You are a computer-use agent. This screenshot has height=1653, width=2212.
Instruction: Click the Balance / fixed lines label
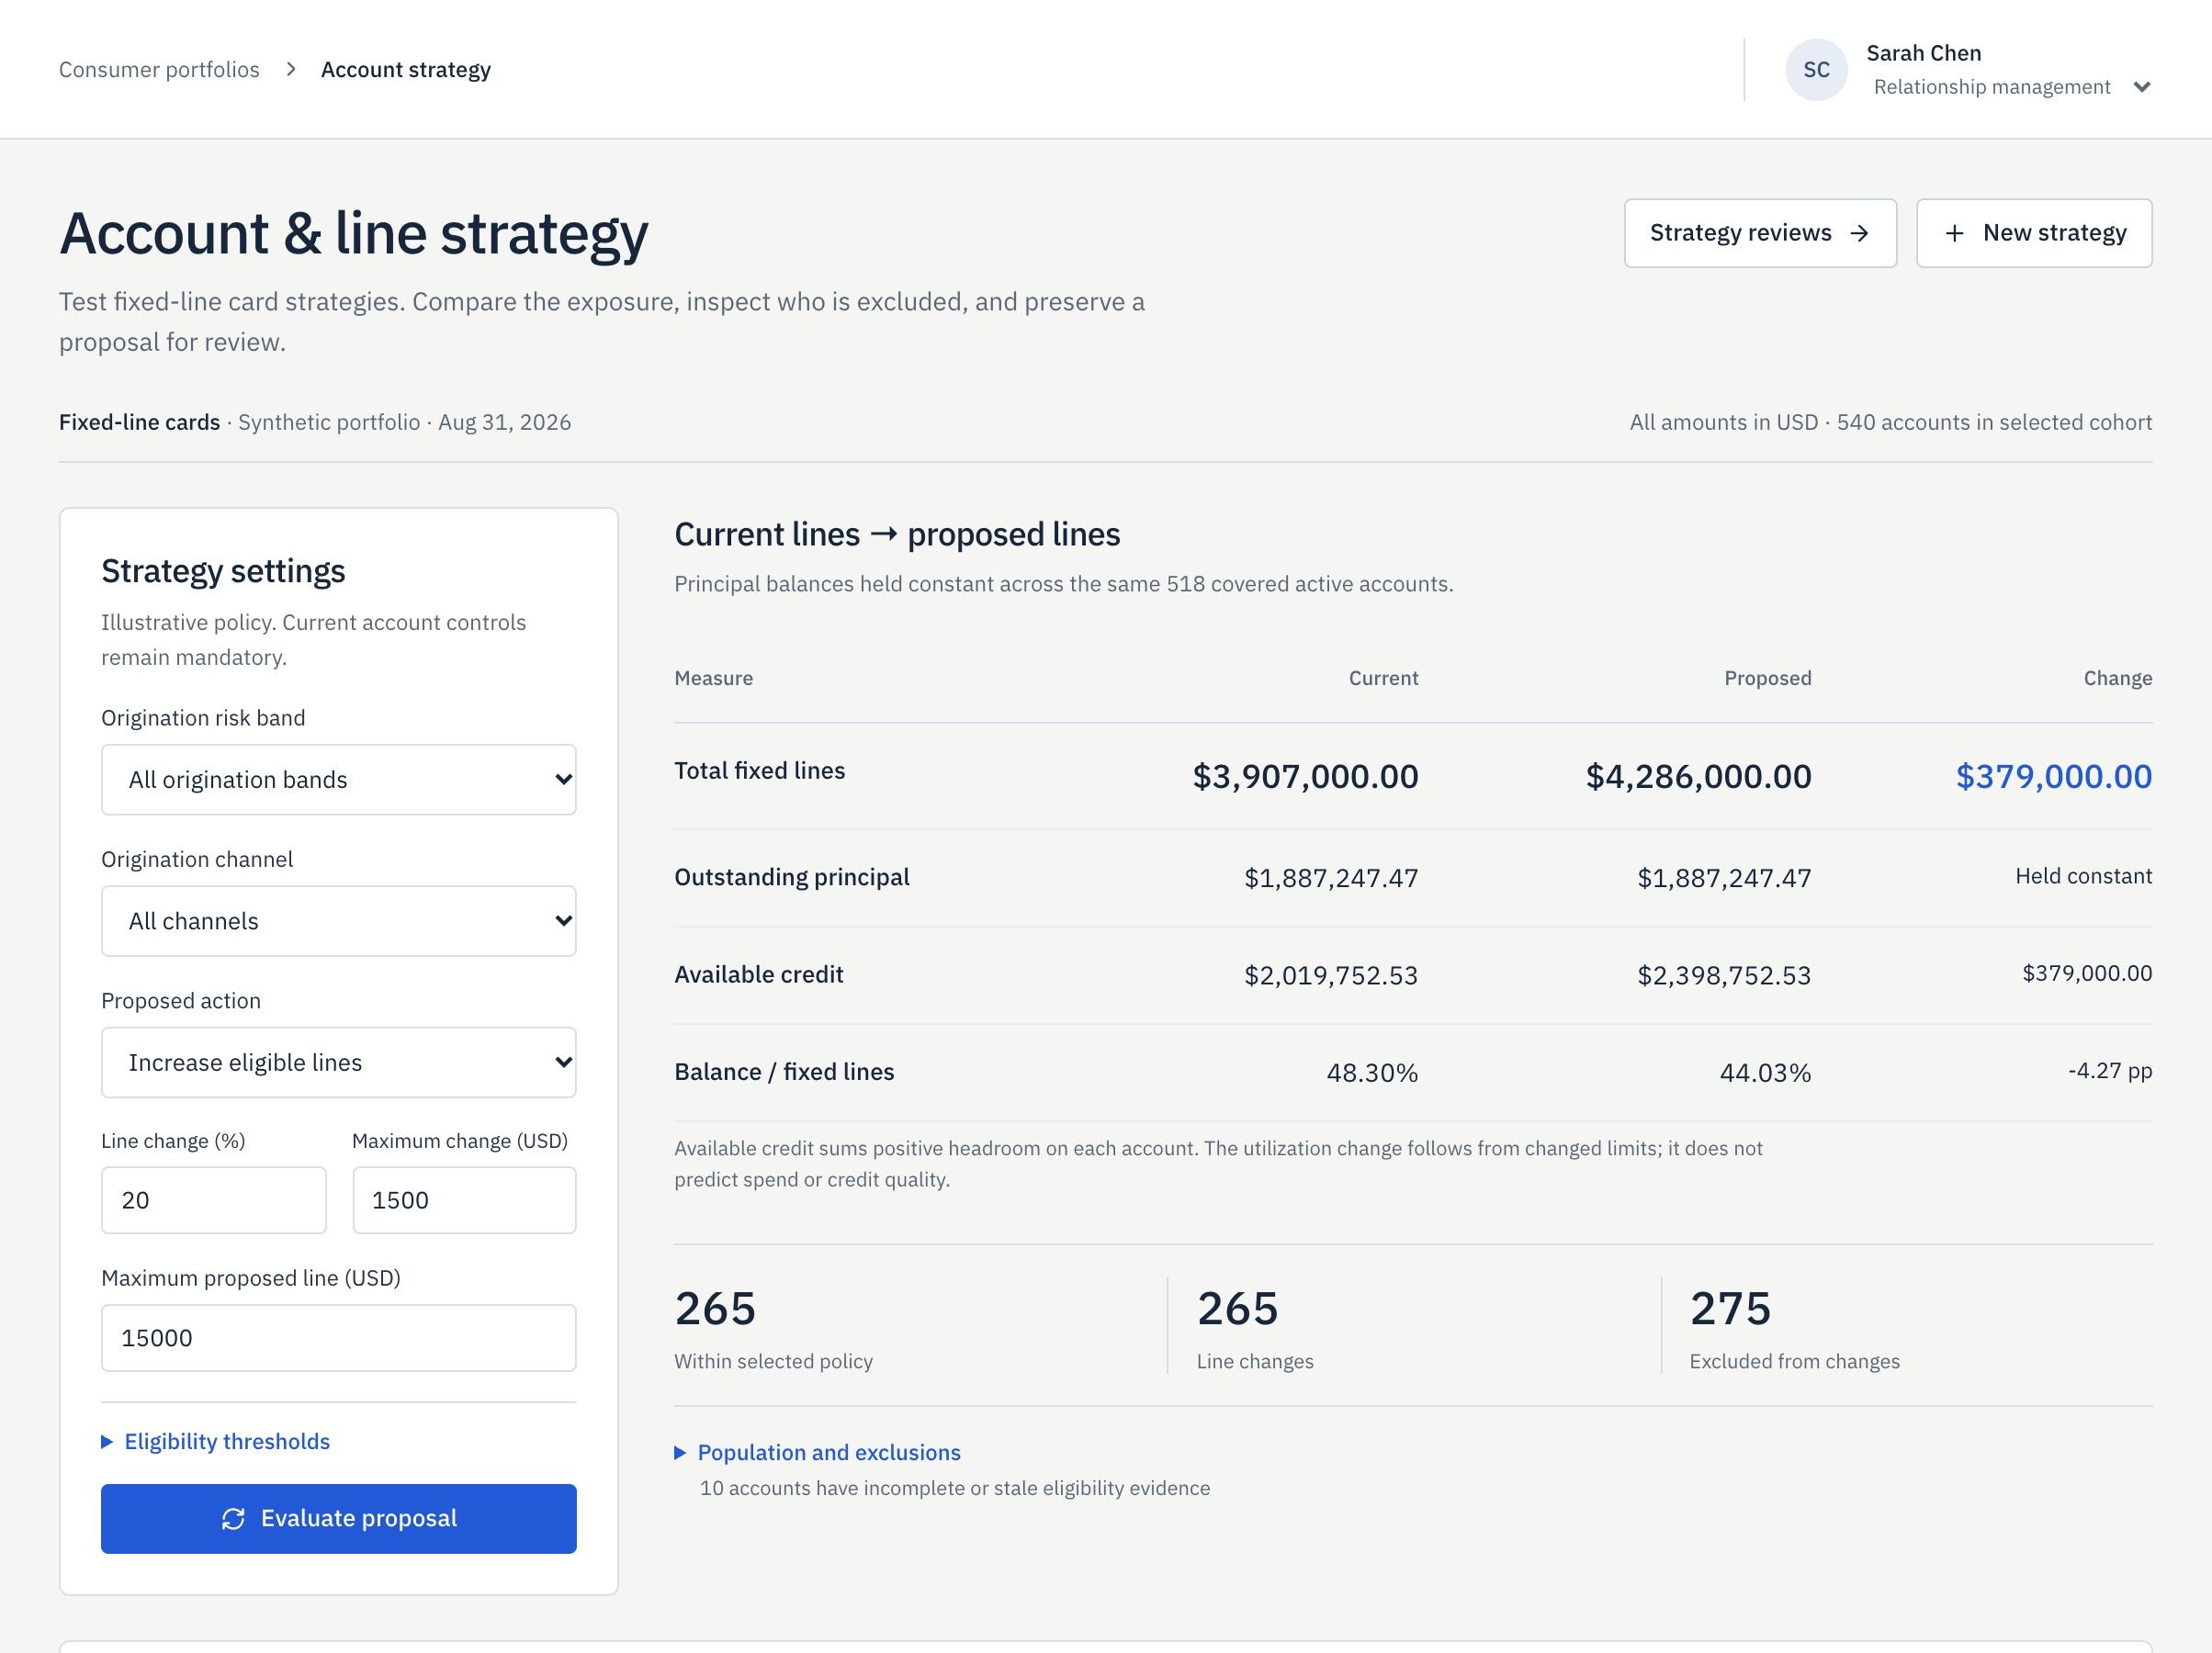pyautogui.click(x=784, y=1072)
